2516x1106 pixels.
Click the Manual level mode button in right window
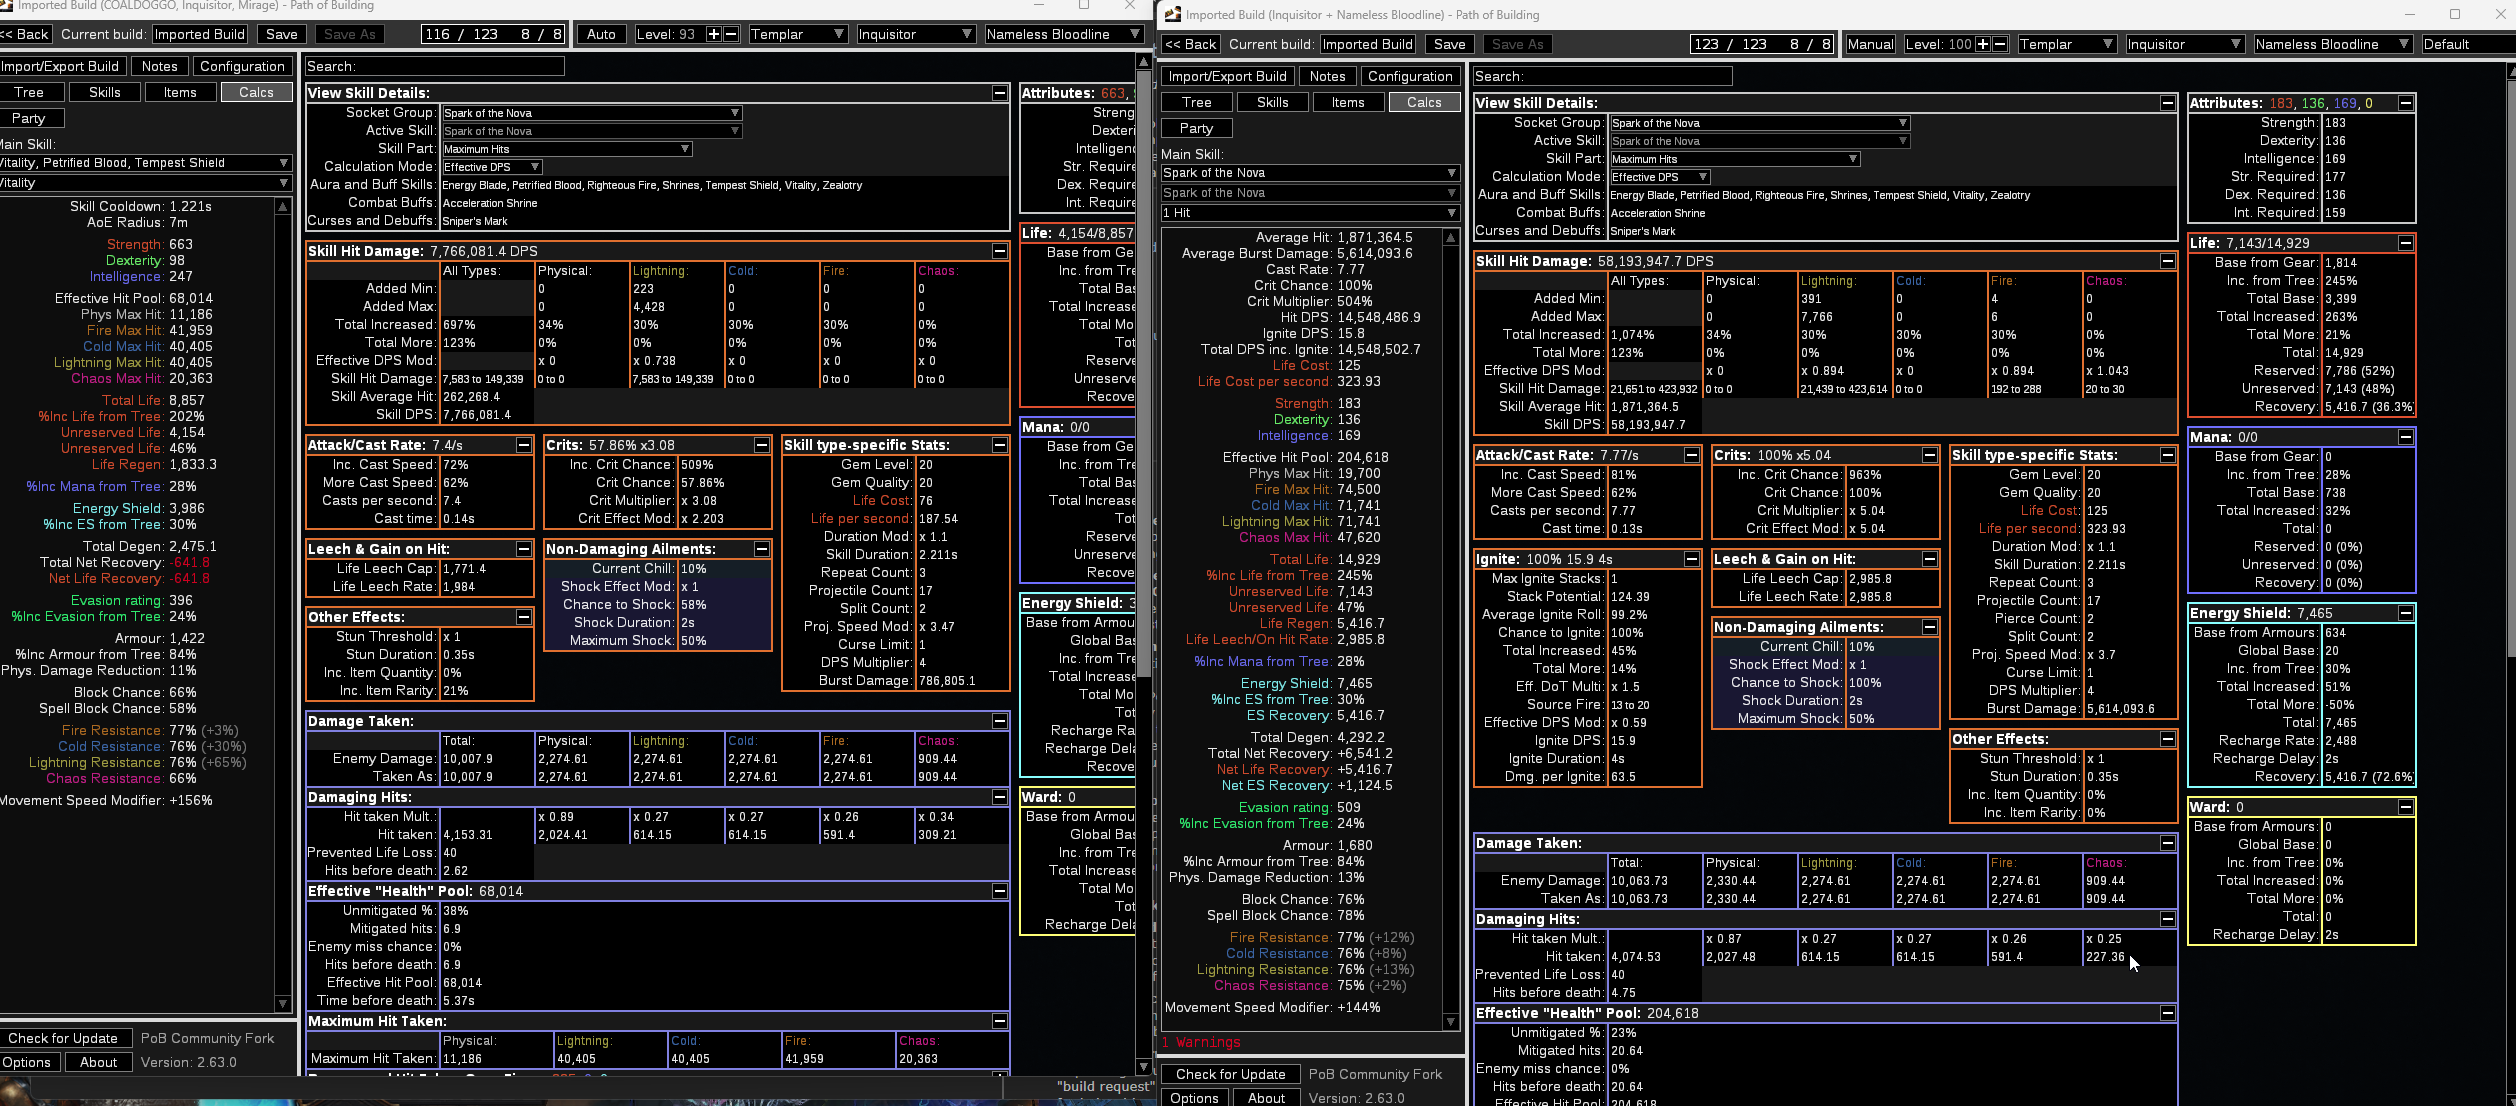(1870, 44)
